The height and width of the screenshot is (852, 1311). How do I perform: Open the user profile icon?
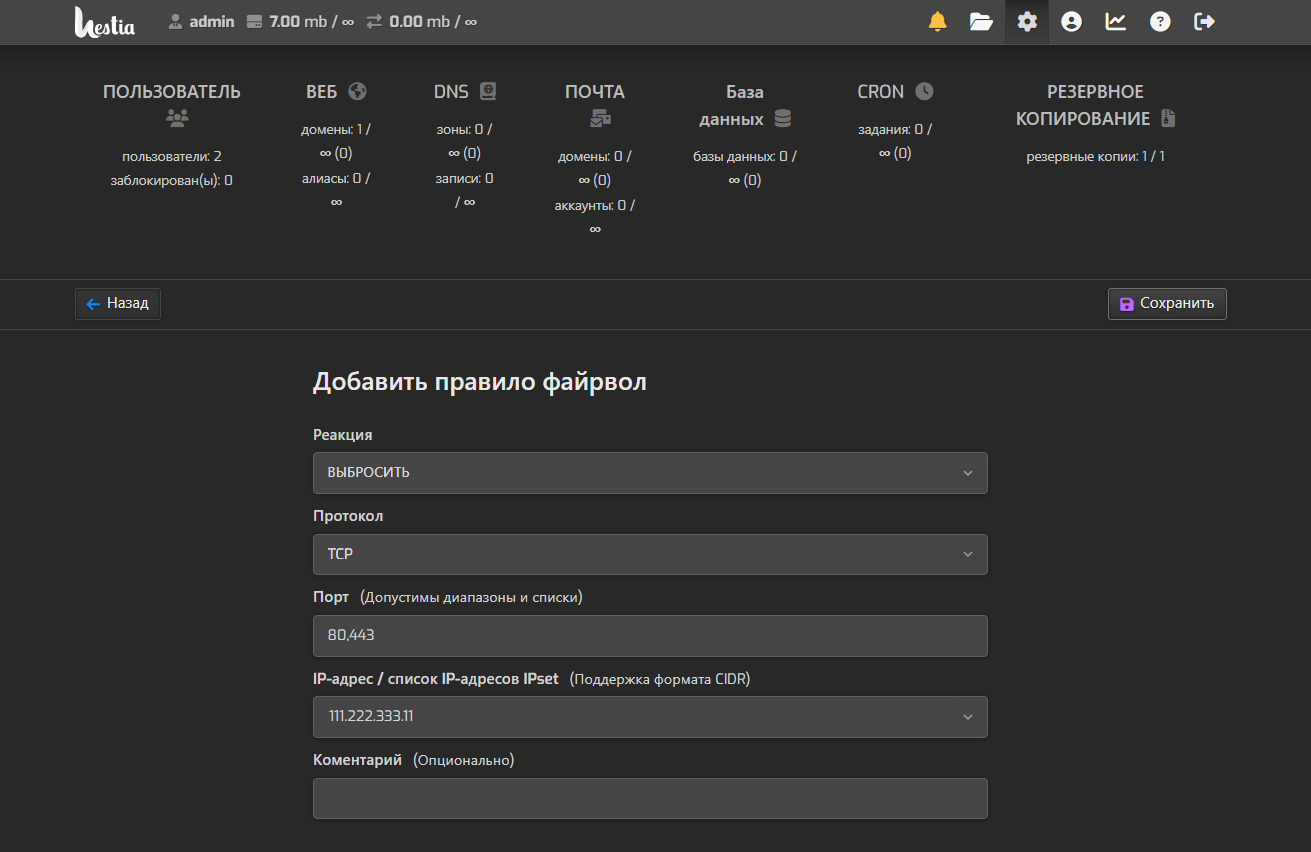(x=1071, y=22)
